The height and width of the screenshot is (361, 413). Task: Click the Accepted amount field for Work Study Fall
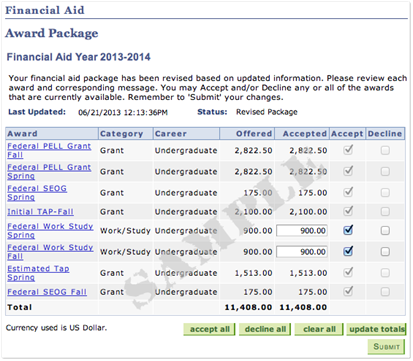tap(302, 252)
